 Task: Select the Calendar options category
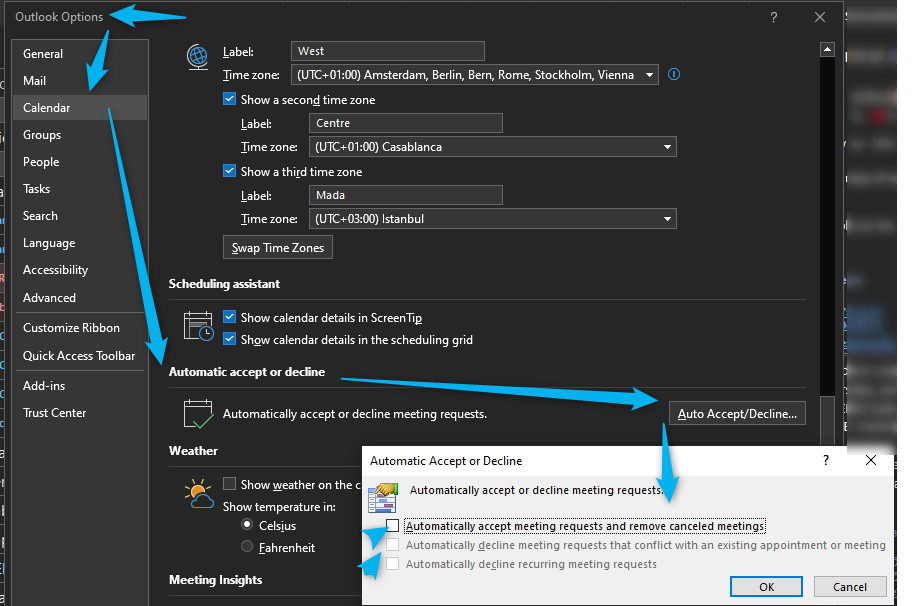pos(80,108)
